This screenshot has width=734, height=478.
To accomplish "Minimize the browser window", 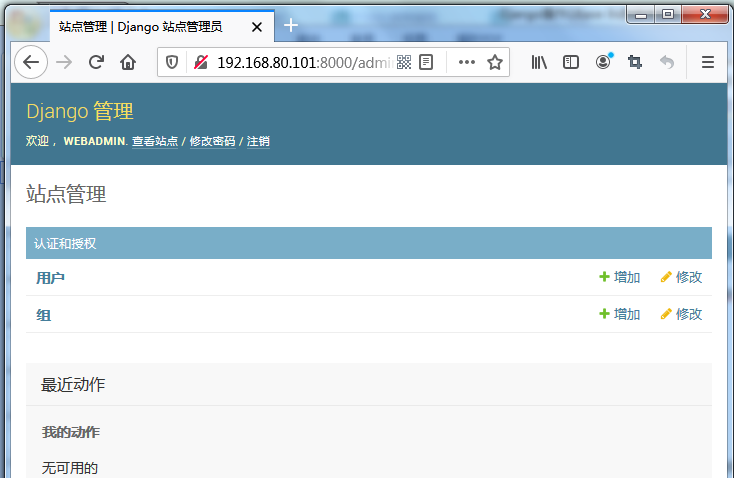I will point(641,15).
